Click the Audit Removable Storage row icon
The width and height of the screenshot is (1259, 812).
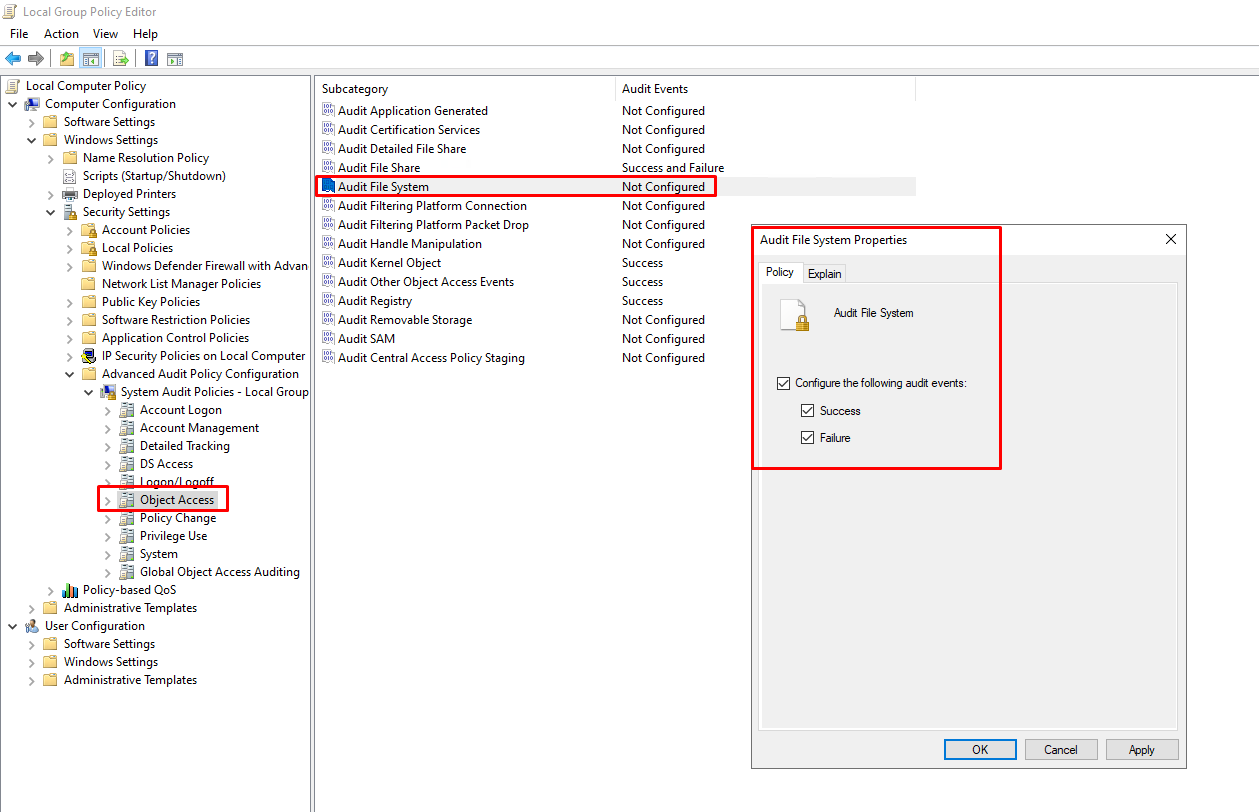click(x=328, y=320)
